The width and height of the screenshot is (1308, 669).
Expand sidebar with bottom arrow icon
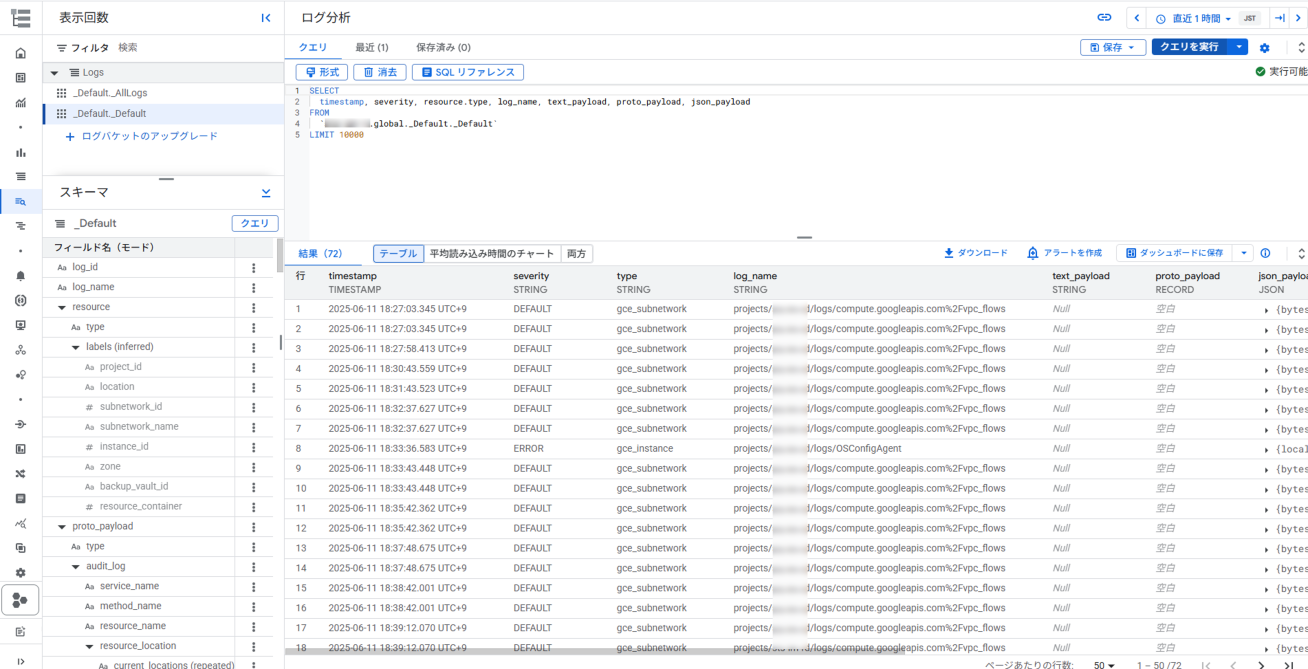click(20, 661)
